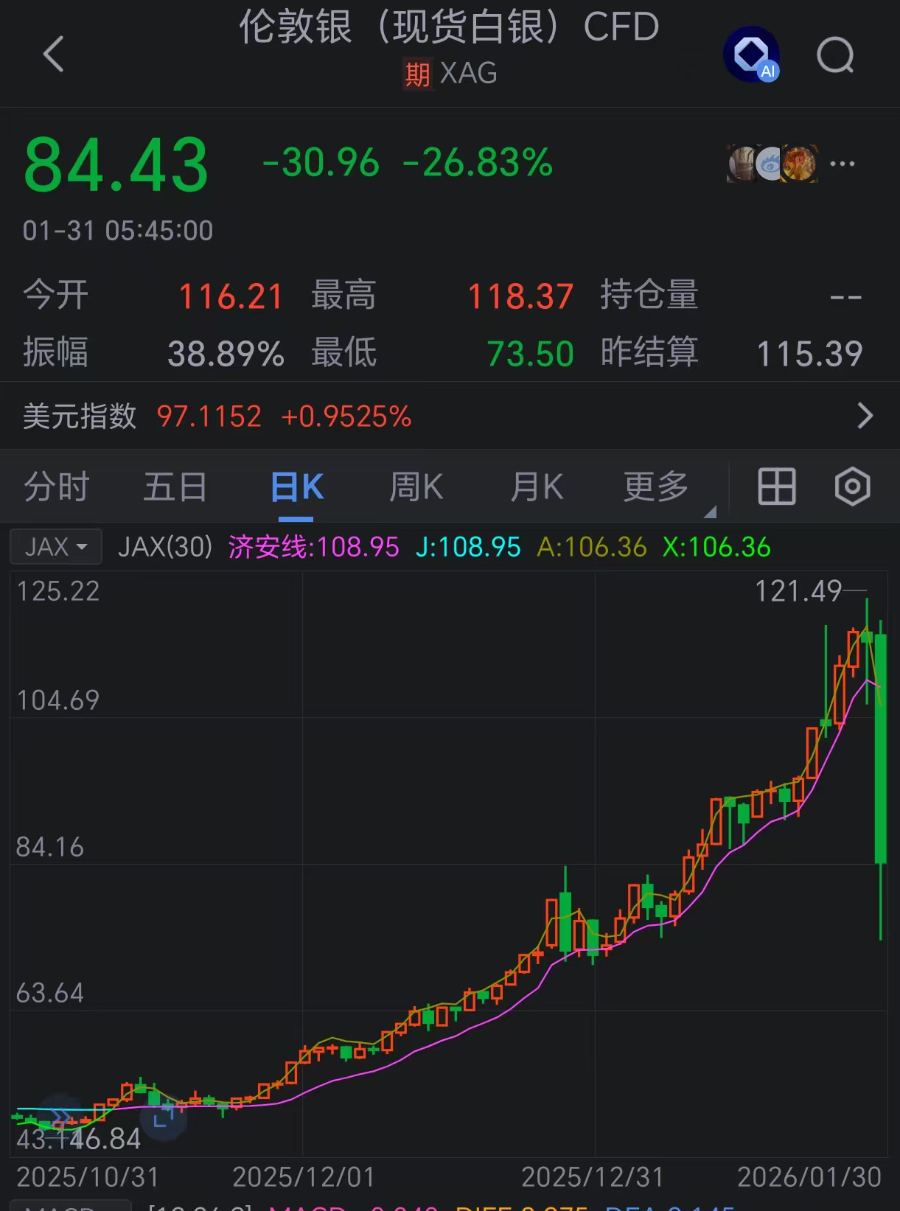This screenshot has height=1211, width=900.
Task: Switch to the 周K chart tab
Action: [x=415, y=487]
